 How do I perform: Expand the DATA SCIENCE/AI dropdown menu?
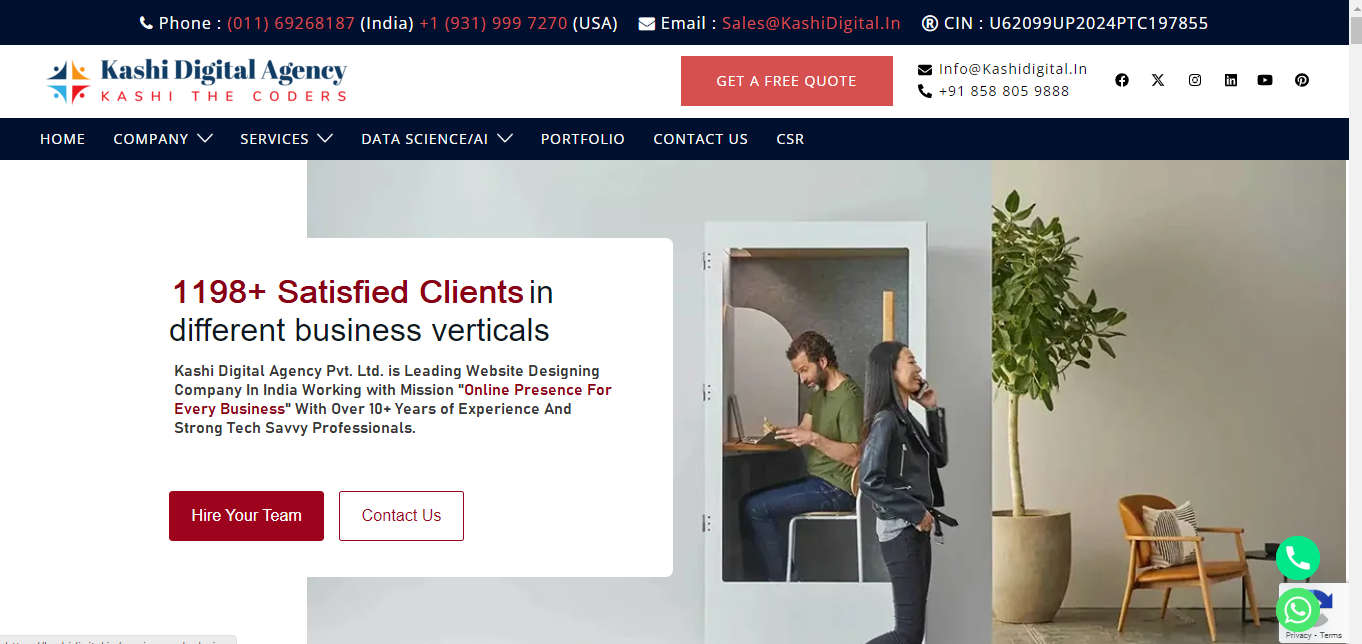(x=437, y=139)
